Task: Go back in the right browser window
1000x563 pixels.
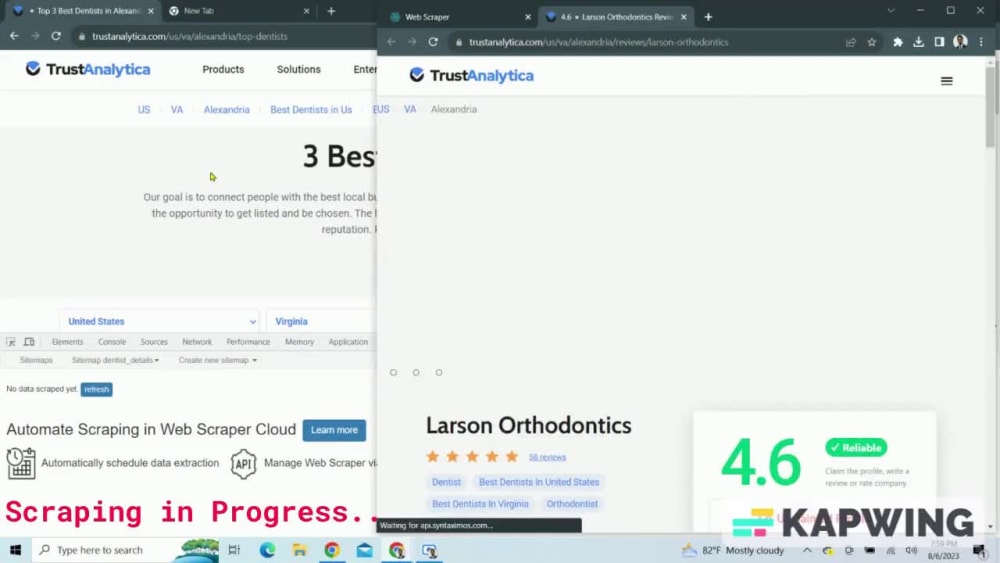Action: (x=391, y=42)
